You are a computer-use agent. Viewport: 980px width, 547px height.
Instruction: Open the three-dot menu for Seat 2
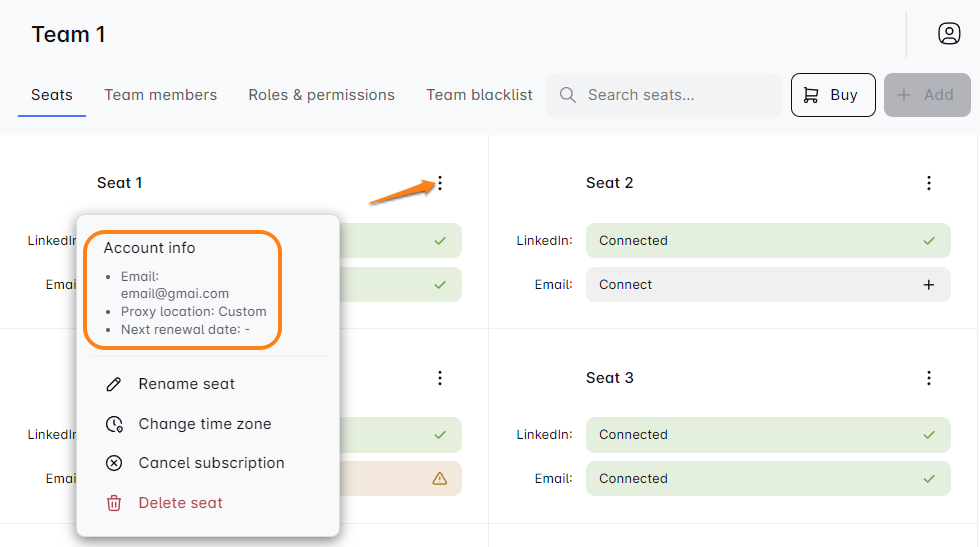(x=928, y=183)
